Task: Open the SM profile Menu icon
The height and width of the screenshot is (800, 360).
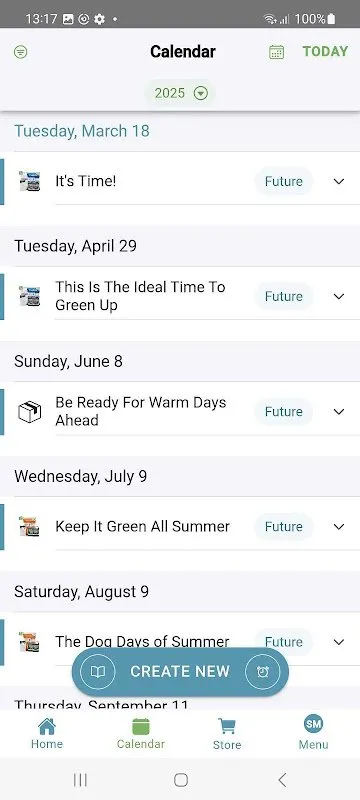Action: [313, 723]
